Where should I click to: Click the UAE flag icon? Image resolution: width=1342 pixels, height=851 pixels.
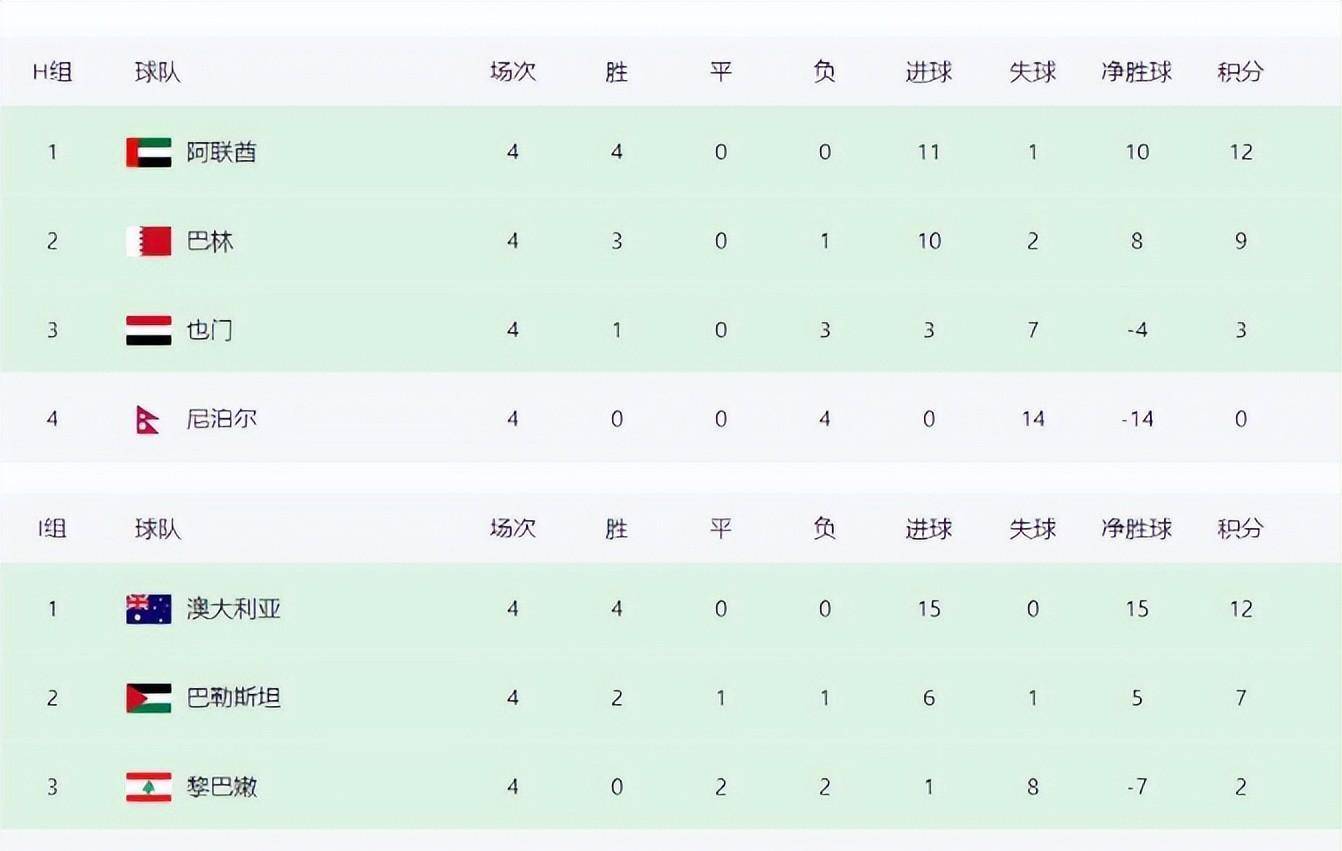pyautogui.click(x=149, y=152)
